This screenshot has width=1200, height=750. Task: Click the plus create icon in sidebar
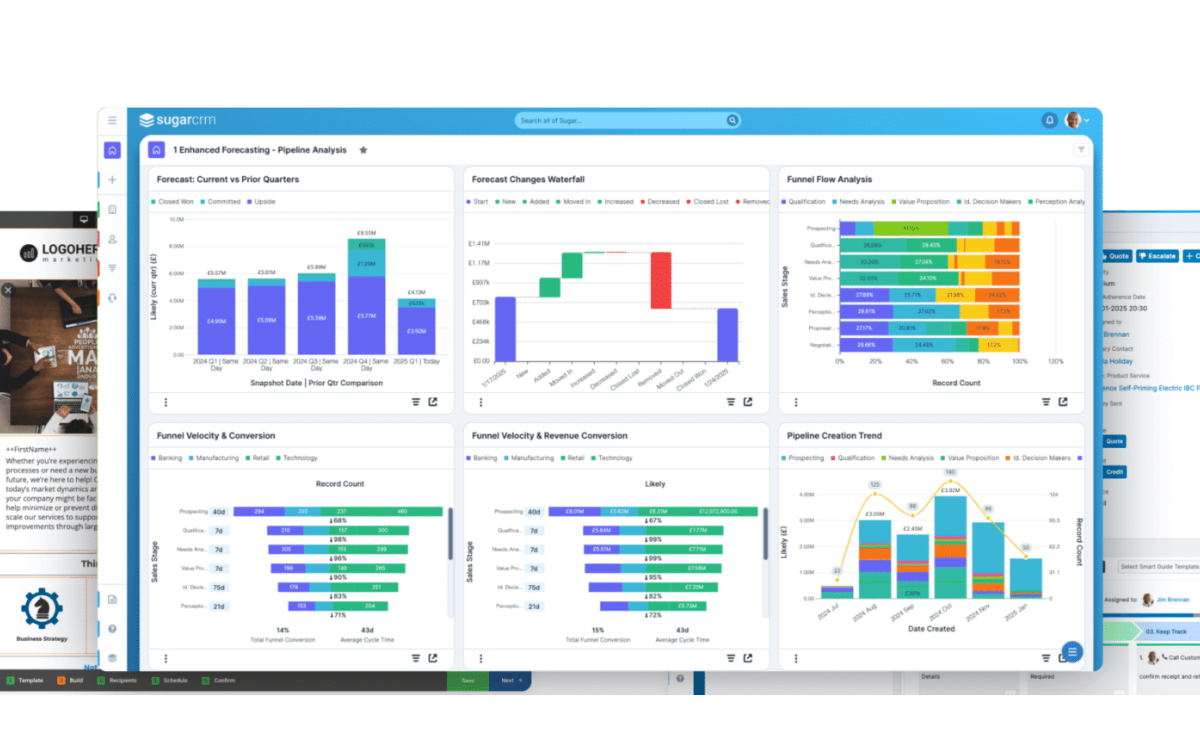[112, 180]
